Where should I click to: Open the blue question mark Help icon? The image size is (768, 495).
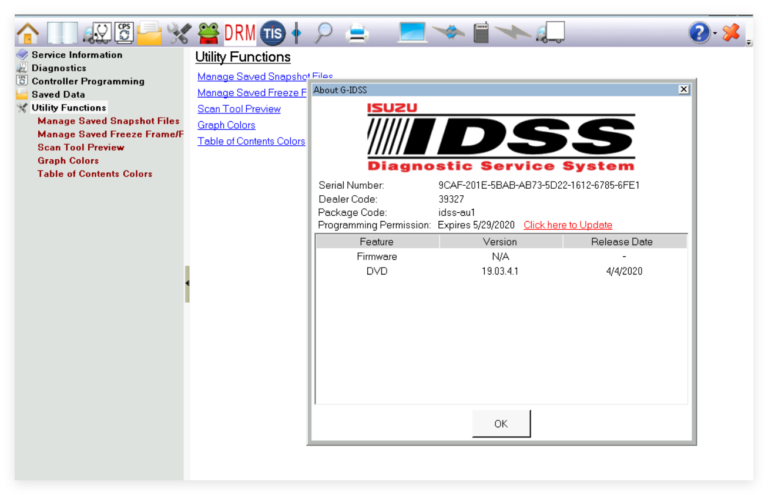[x=699, y=33]
